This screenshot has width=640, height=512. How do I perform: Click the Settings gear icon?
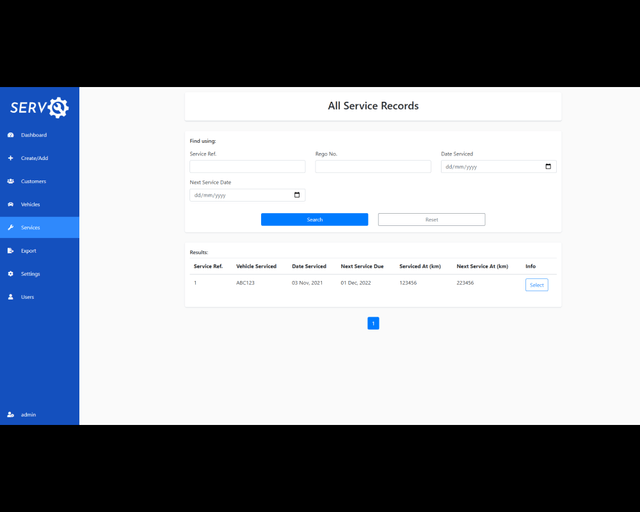coord(10,274)
